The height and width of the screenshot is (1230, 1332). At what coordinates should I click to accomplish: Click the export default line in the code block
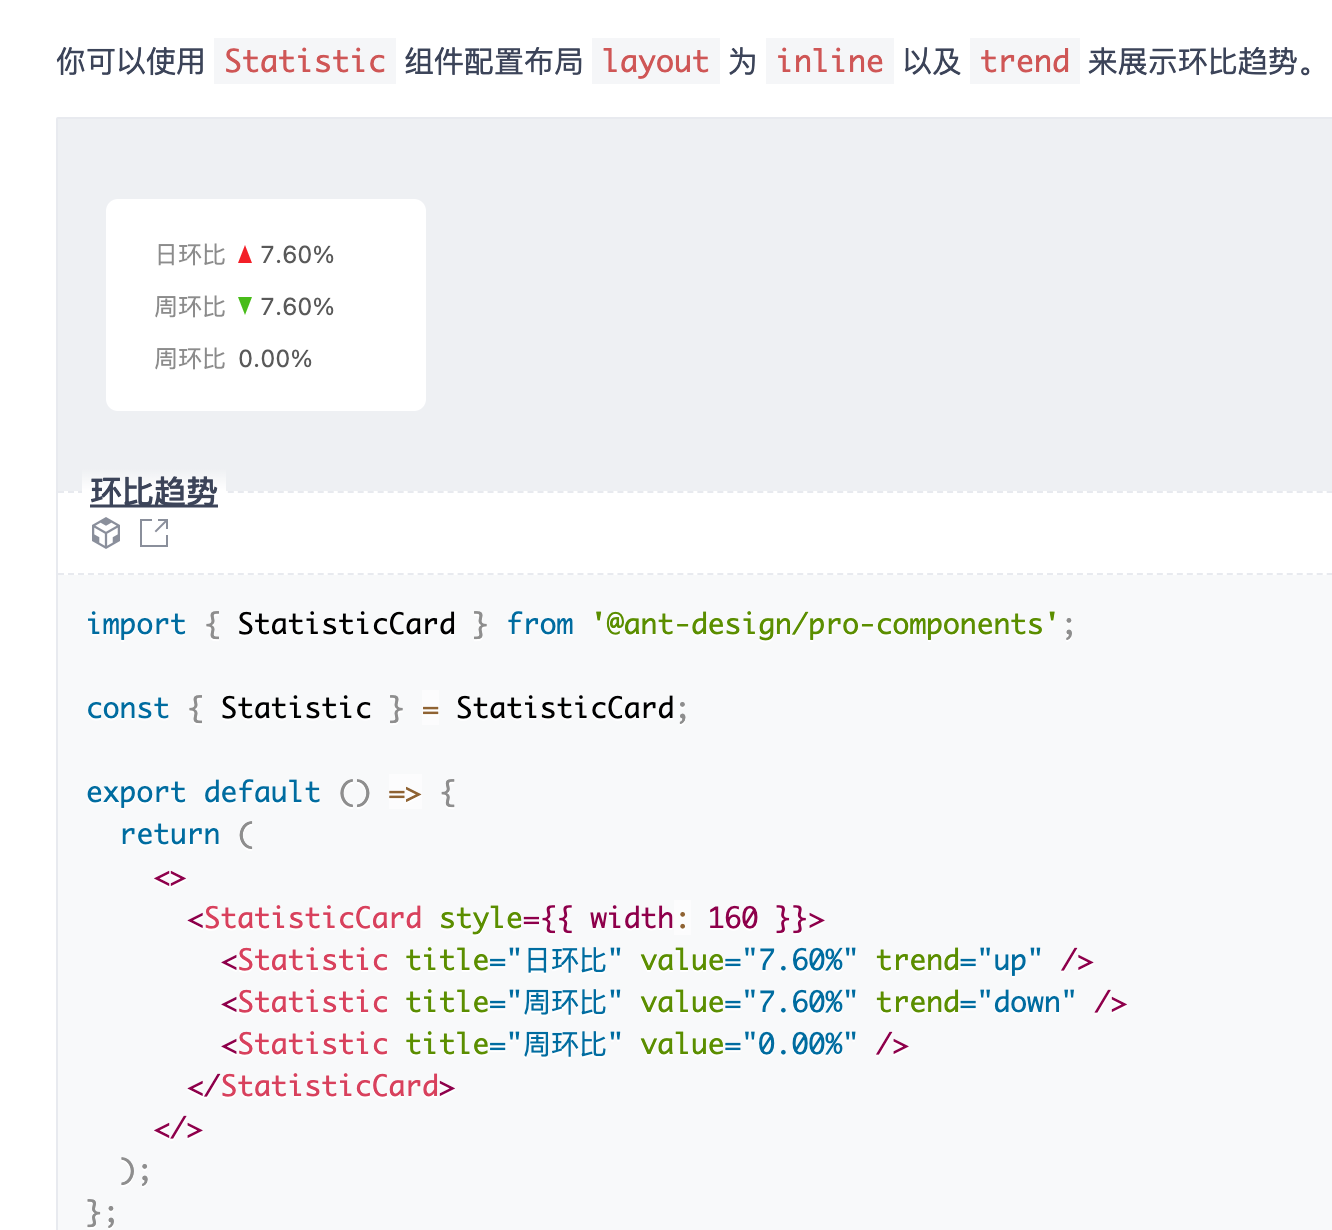[268, 791]
